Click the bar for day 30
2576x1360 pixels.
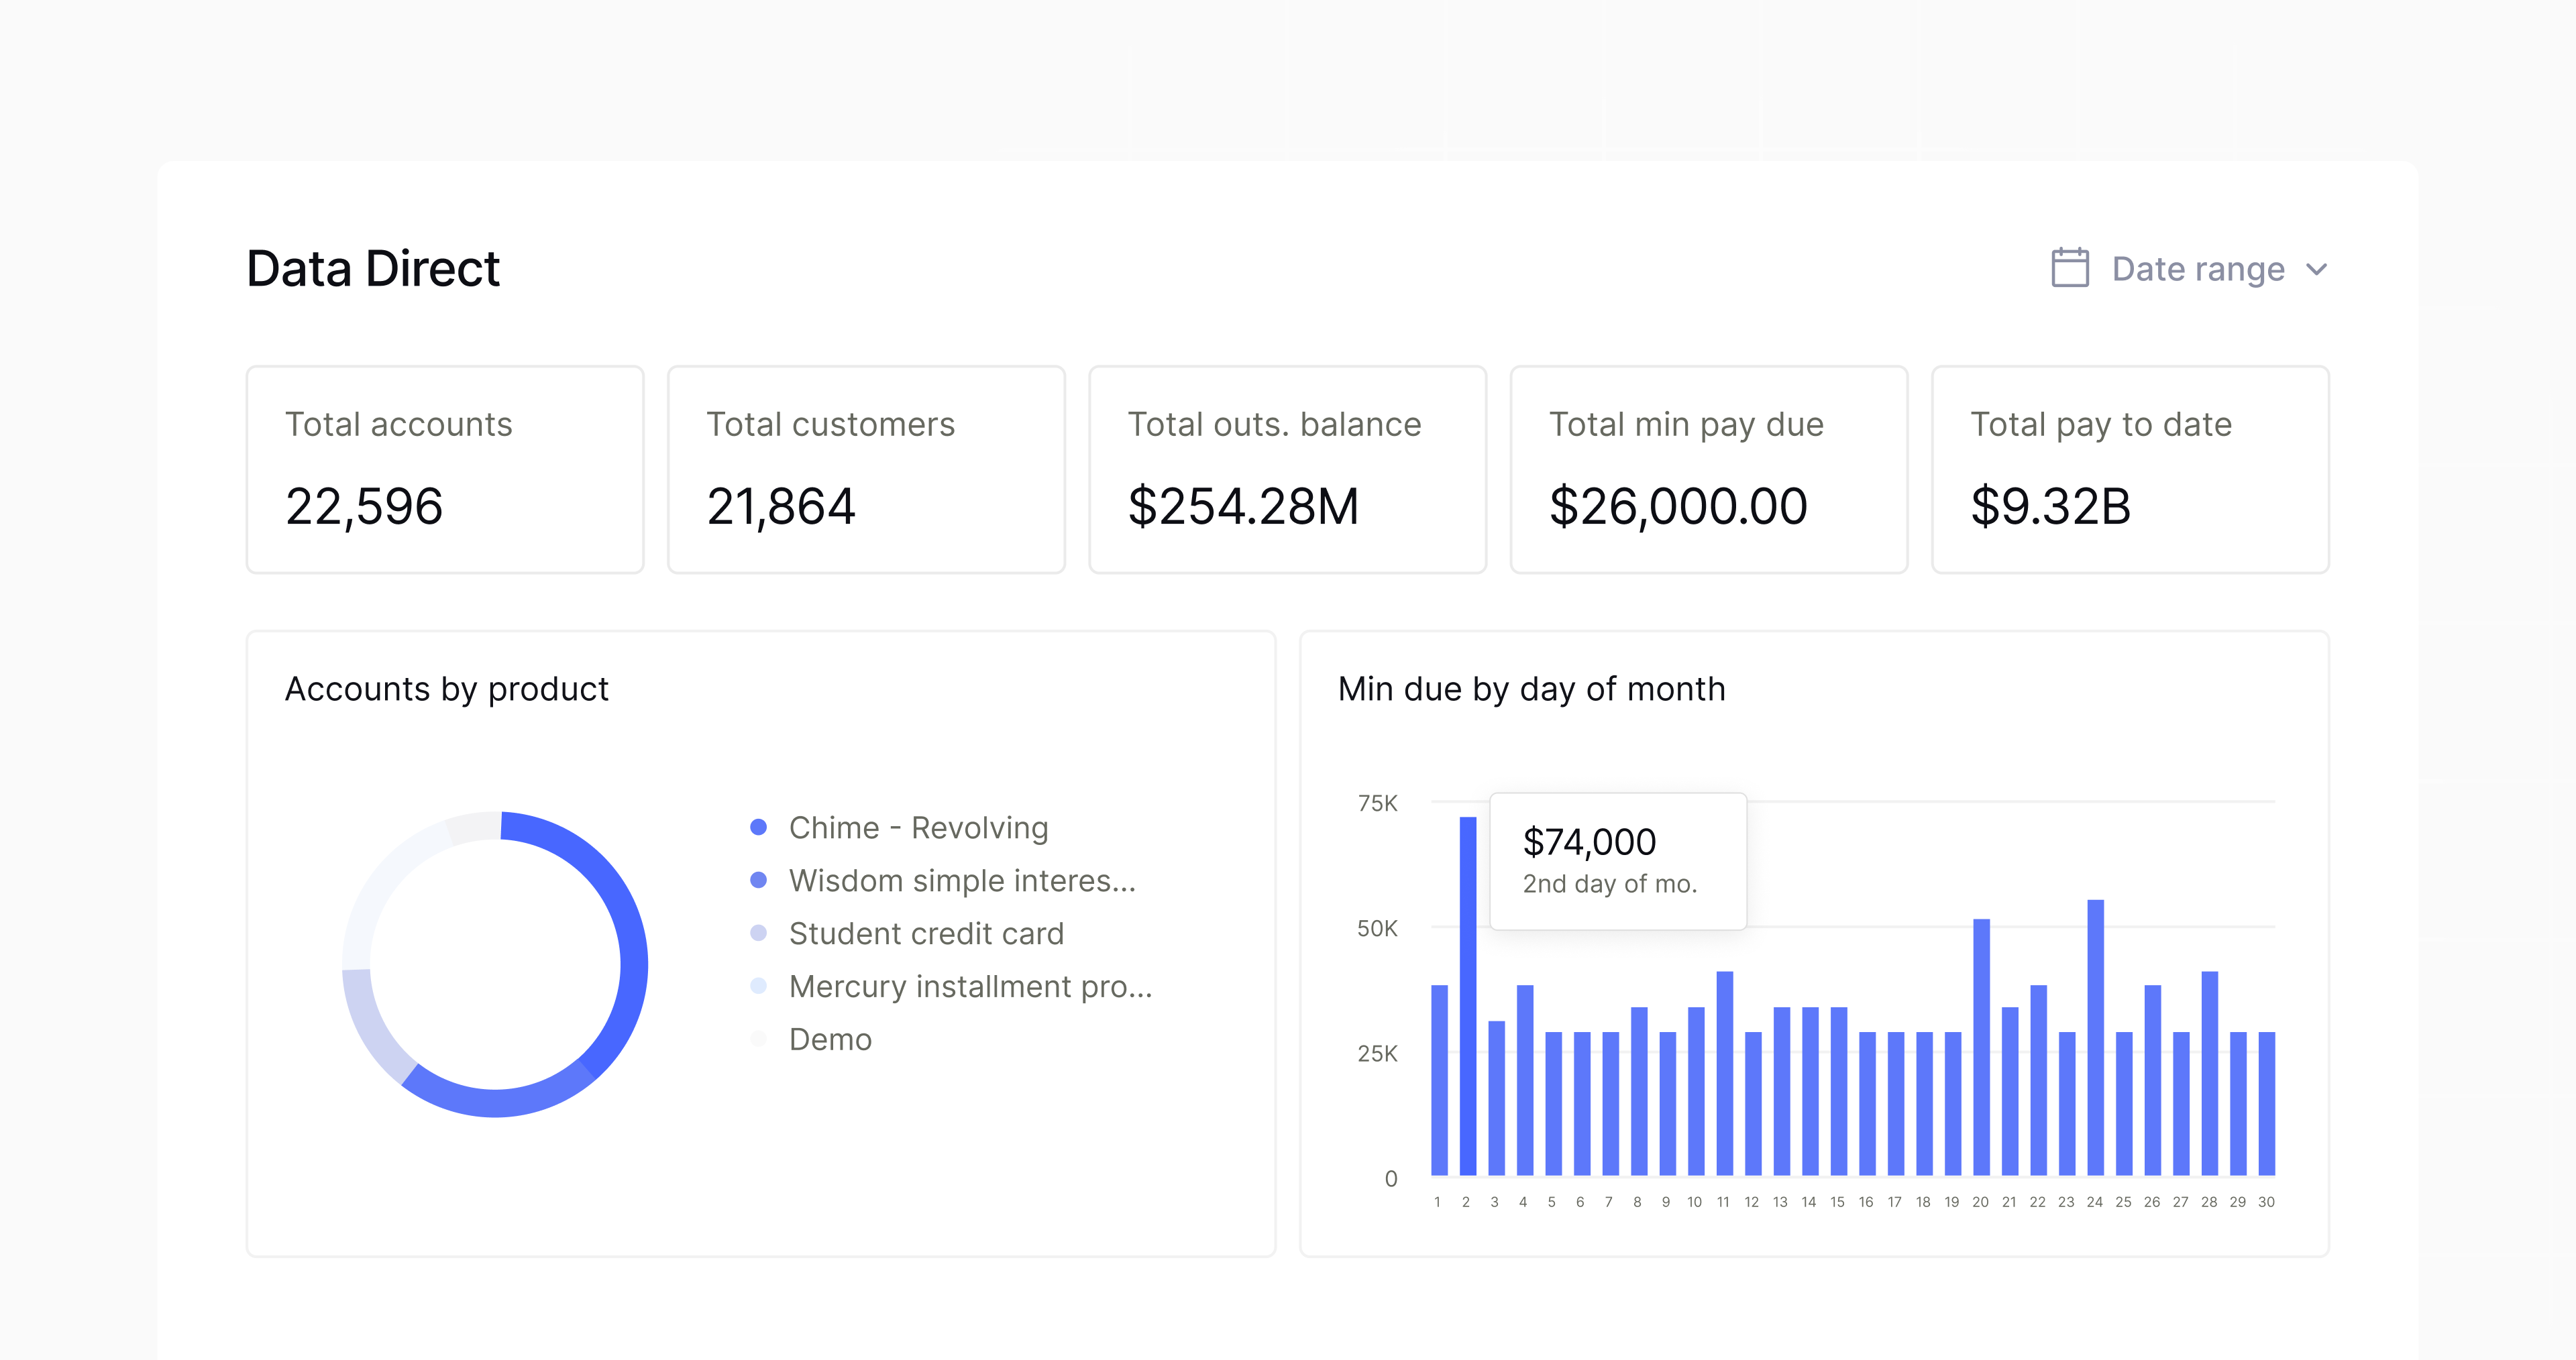(x=2266, y=1103)
